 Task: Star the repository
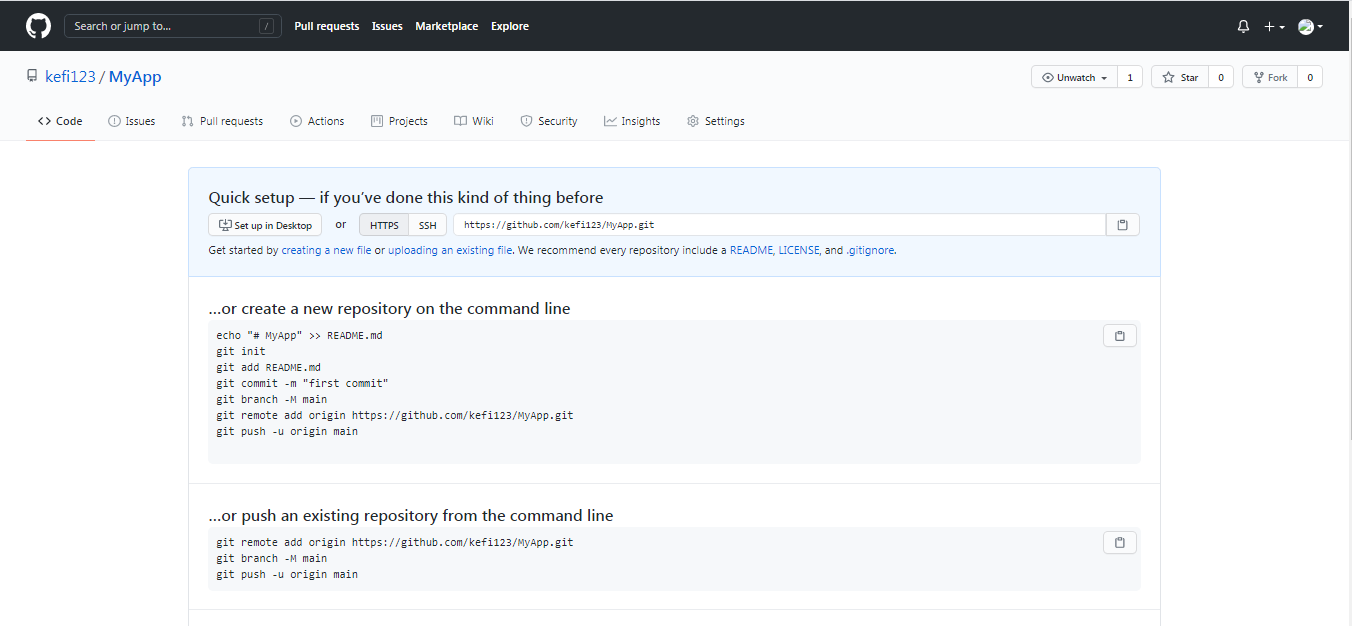1180,77
